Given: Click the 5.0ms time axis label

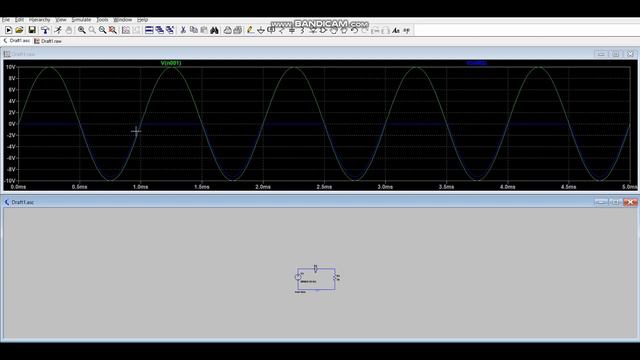Looking at the screenshot, I should pyautogui.click(x=629, y=187).
